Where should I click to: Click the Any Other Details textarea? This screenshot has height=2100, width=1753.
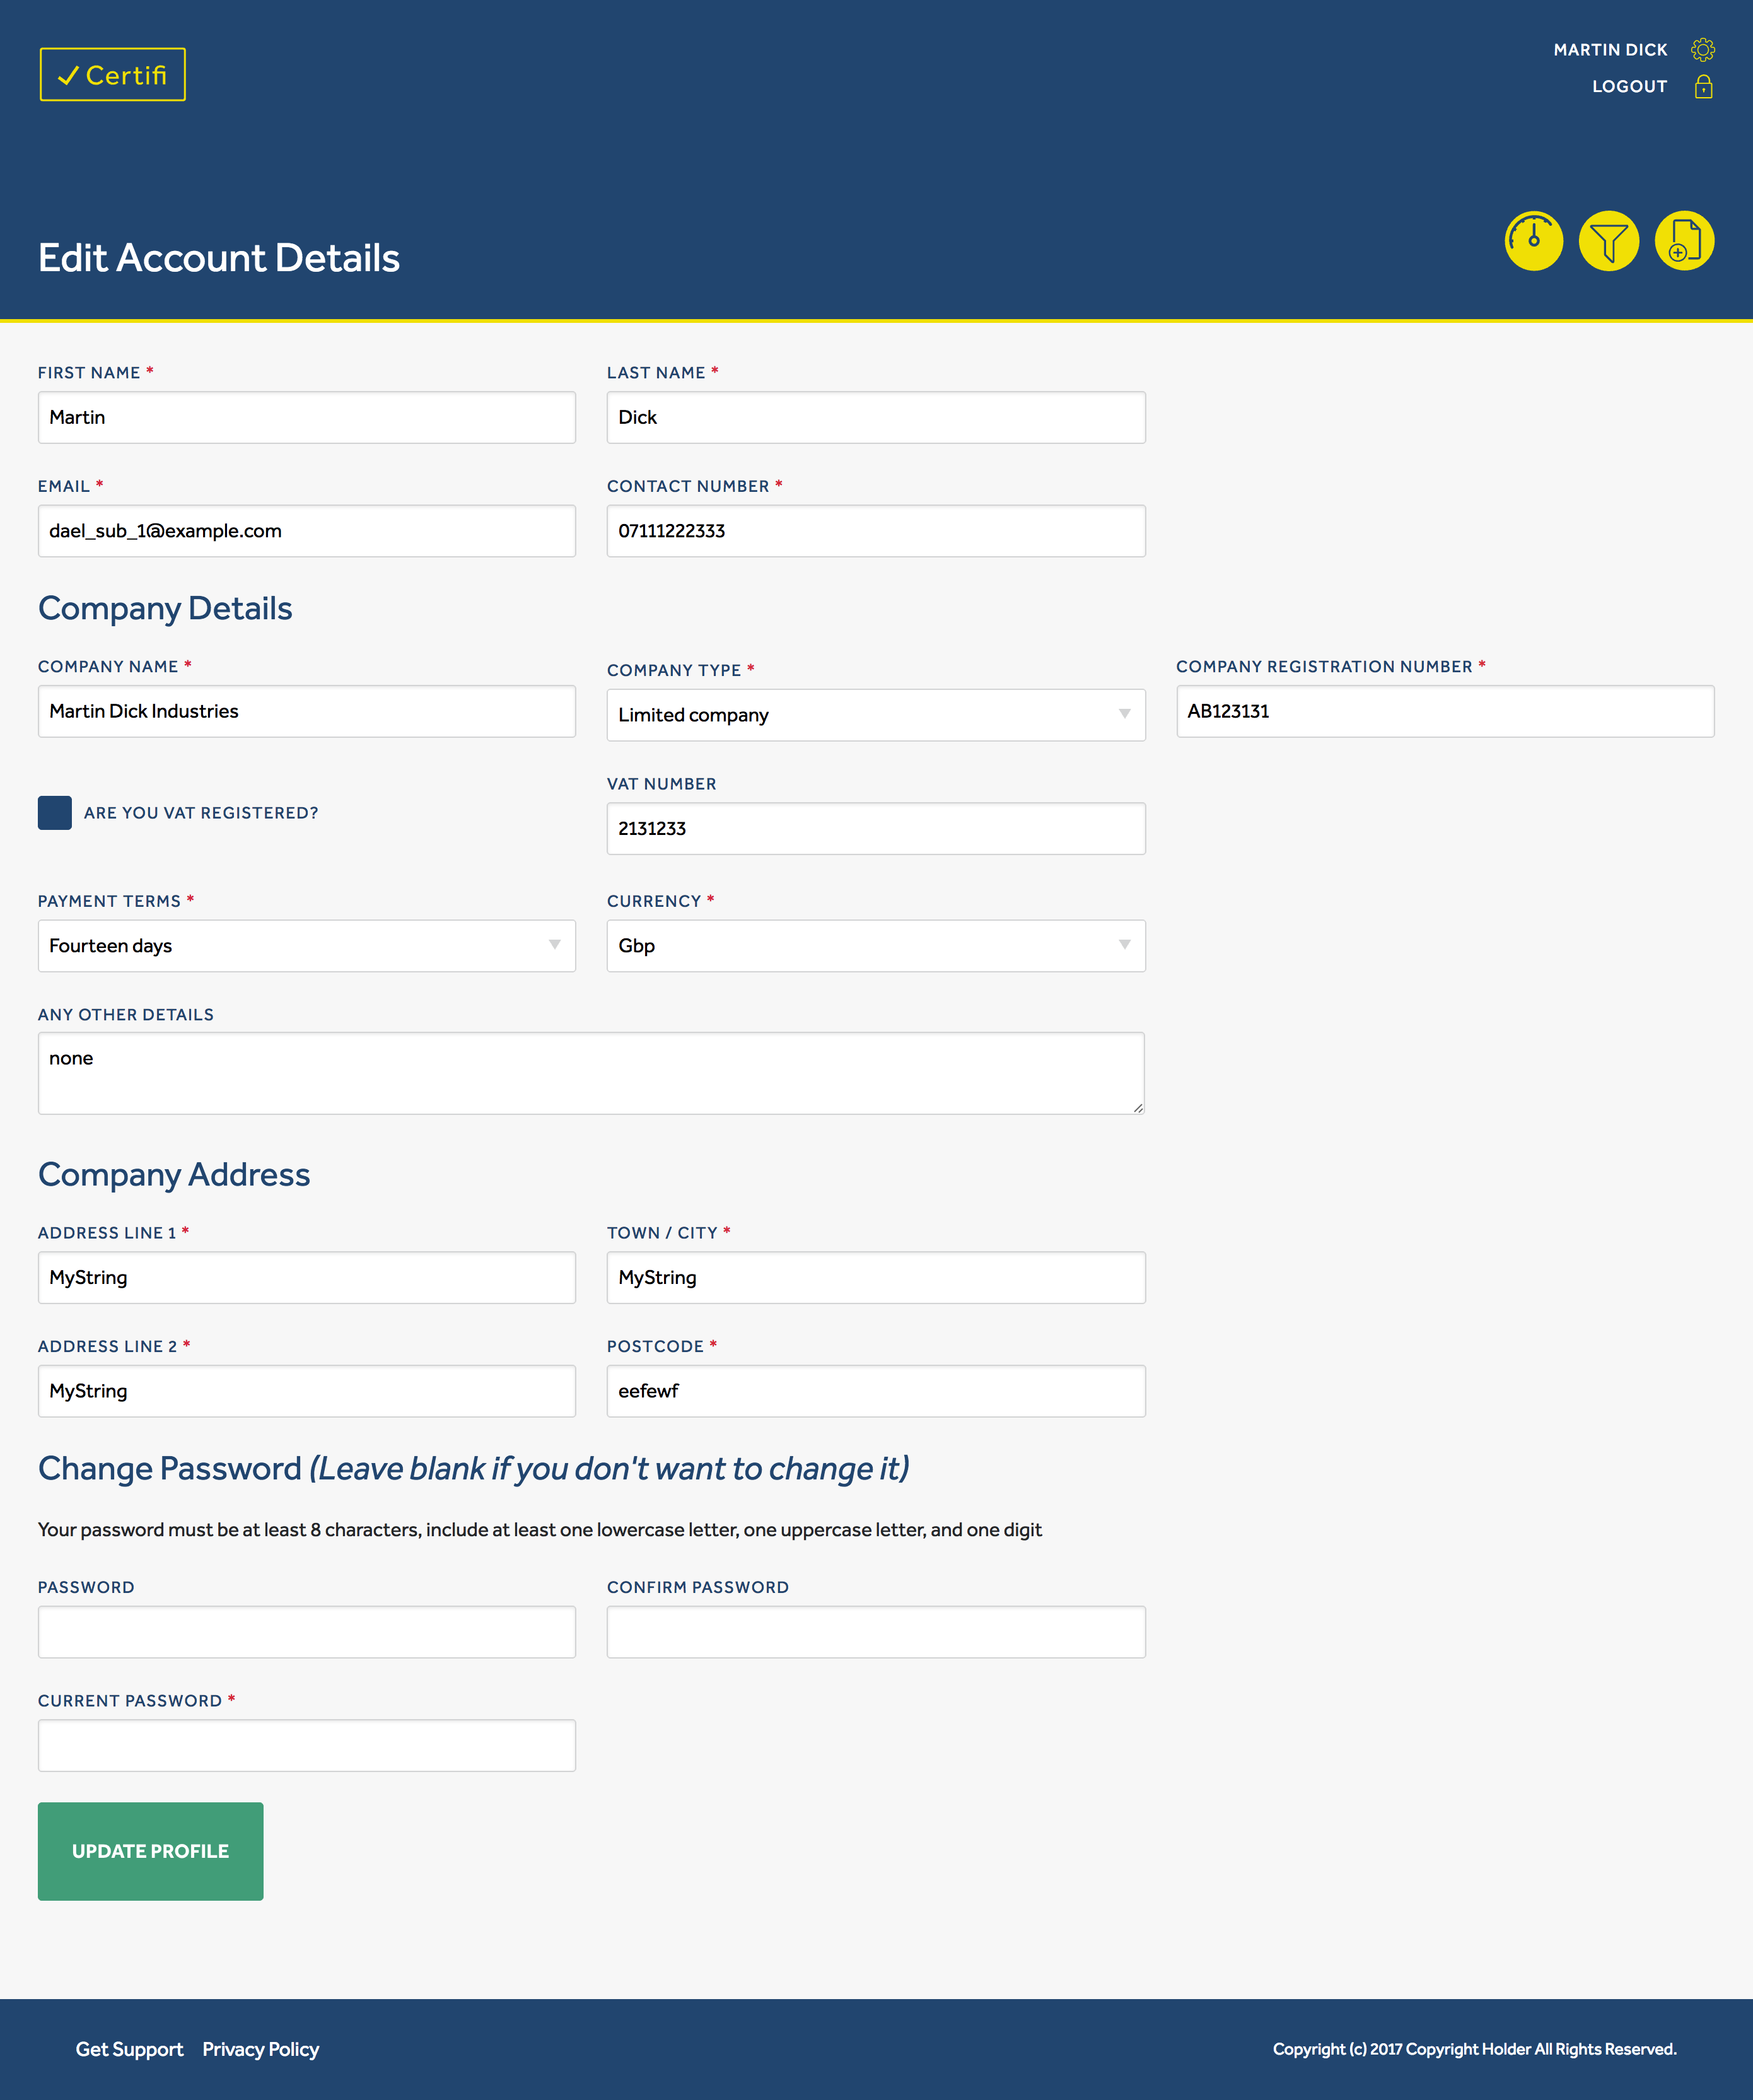tap(590, 1072)
